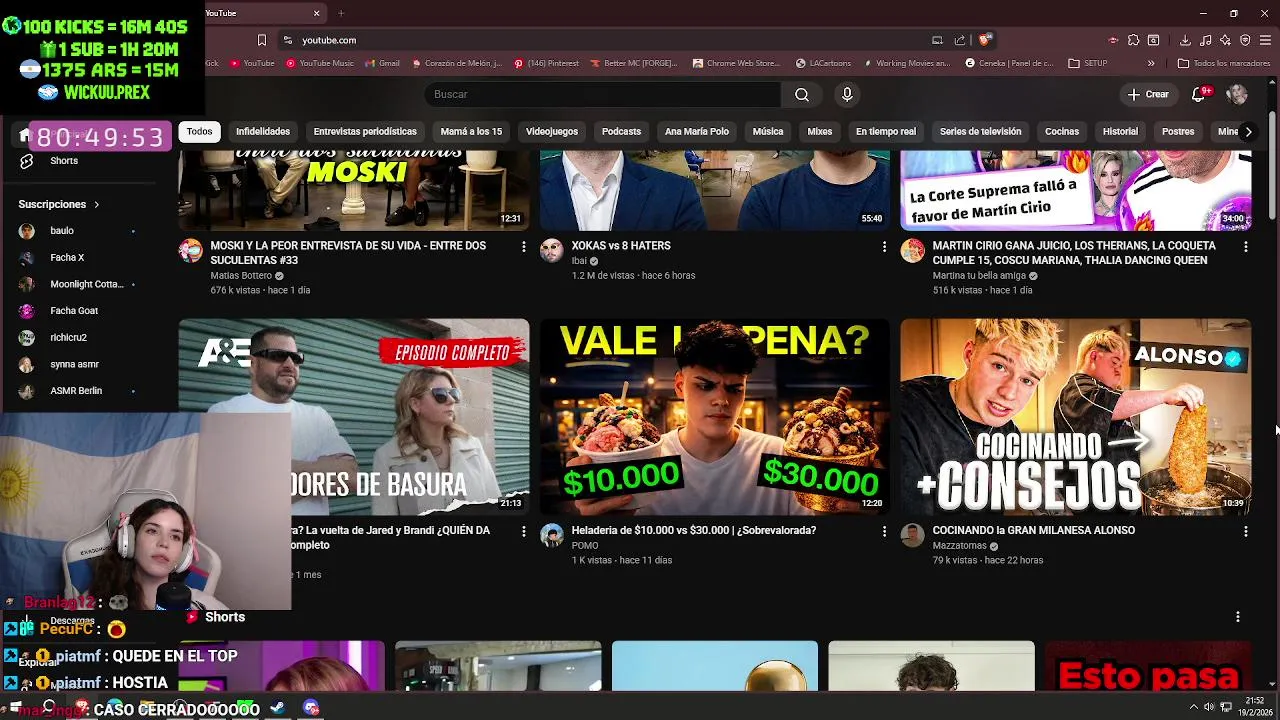Close the YouTube browser tab
The image size is (1280, 720).
[317, 13]
